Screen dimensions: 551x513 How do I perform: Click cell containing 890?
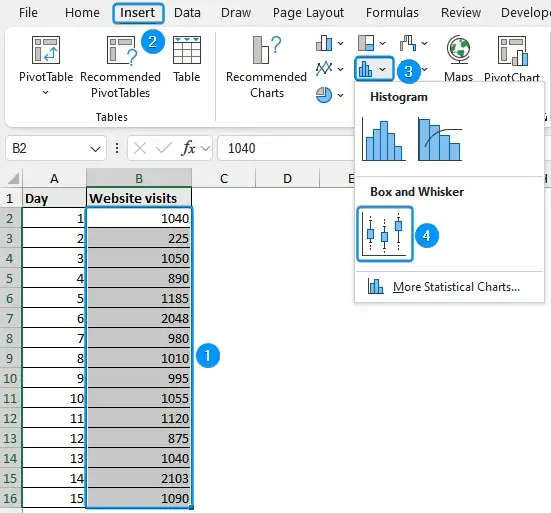click(139, 279)
